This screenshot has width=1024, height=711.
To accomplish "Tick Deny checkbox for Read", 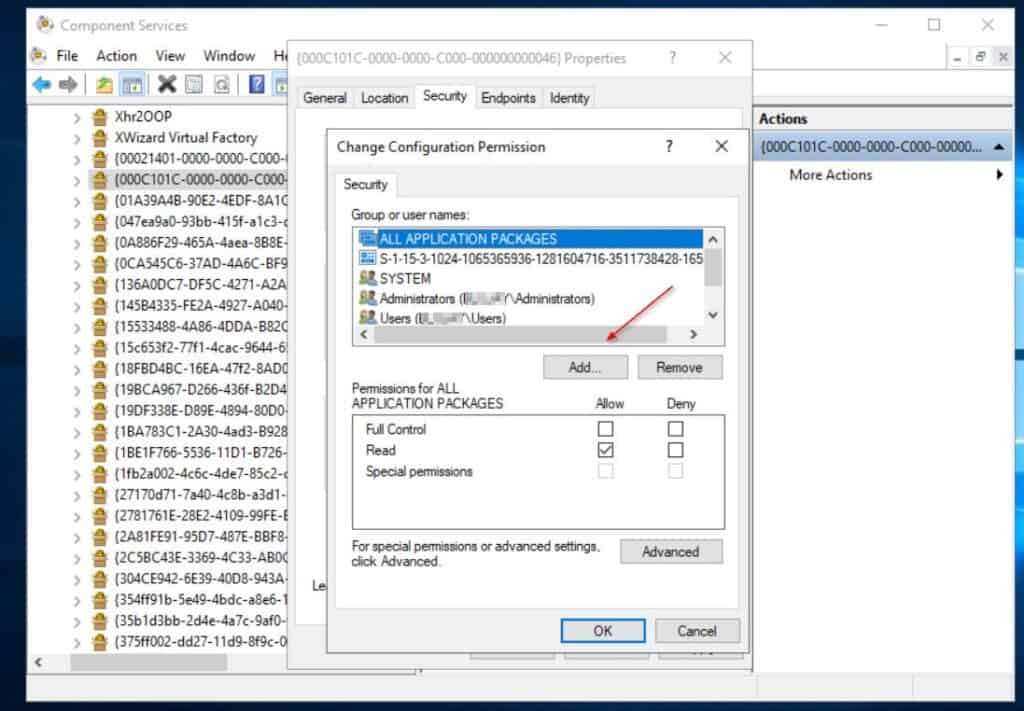I will coord(675,450).
